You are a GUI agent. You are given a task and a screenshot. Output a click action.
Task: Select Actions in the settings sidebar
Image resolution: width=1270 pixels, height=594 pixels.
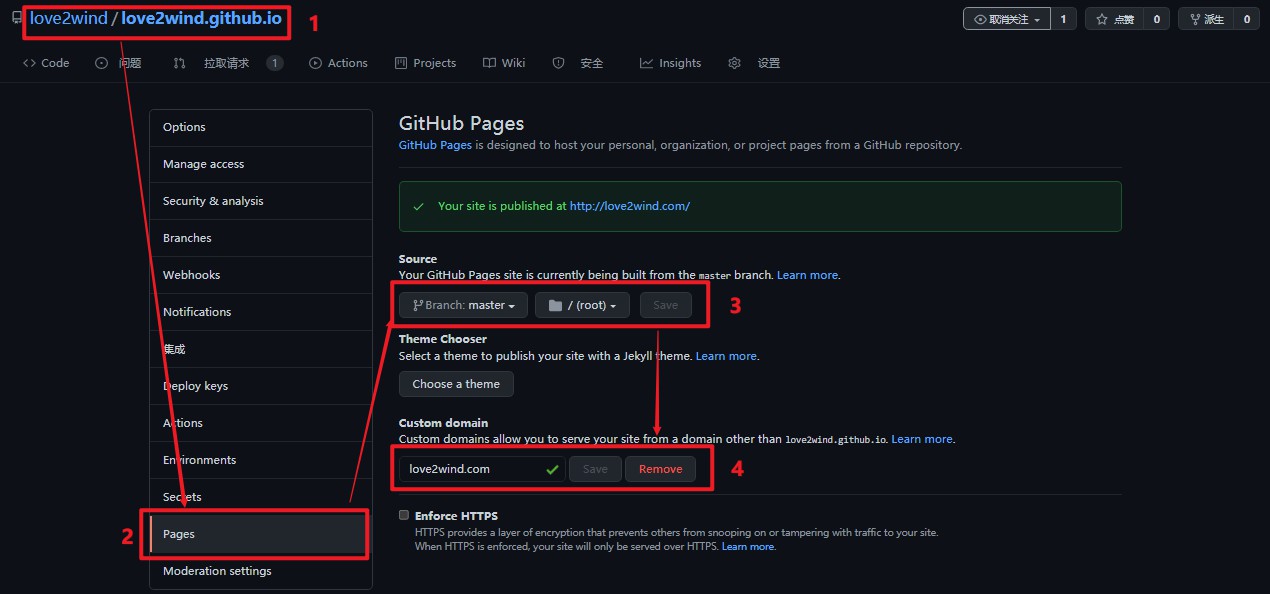[261, 423]
